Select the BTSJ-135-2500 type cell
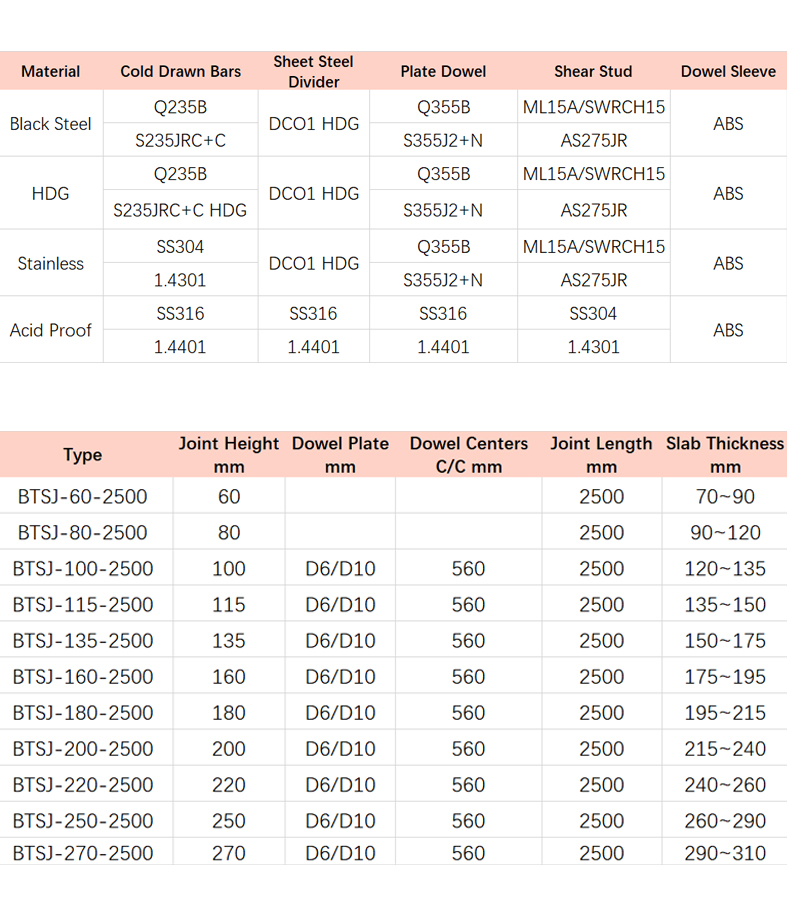 83,641
